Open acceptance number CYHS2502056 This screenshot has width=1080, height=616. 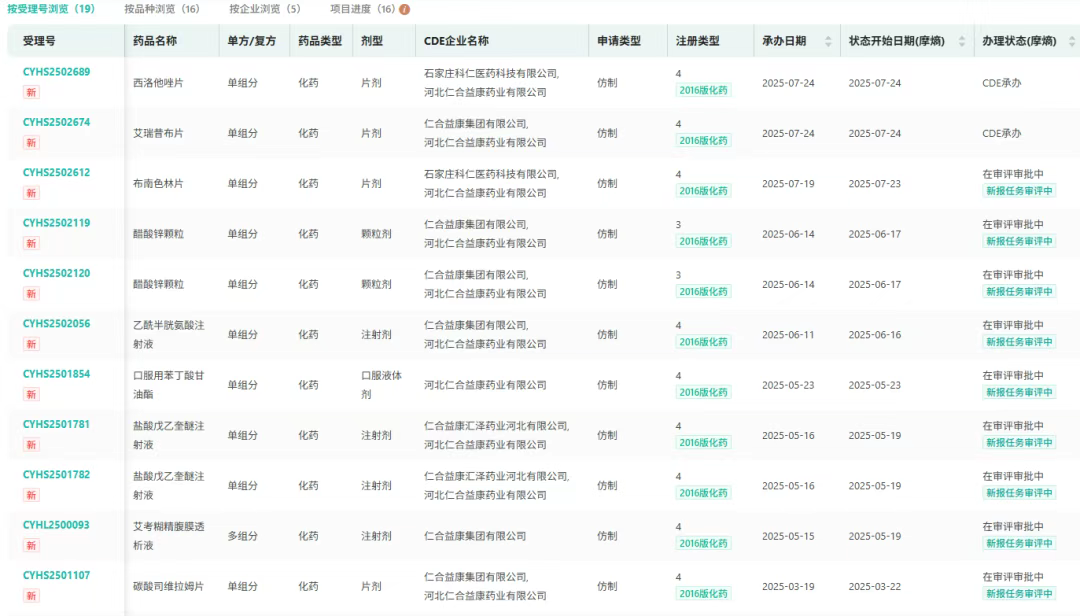click(56, 323)
